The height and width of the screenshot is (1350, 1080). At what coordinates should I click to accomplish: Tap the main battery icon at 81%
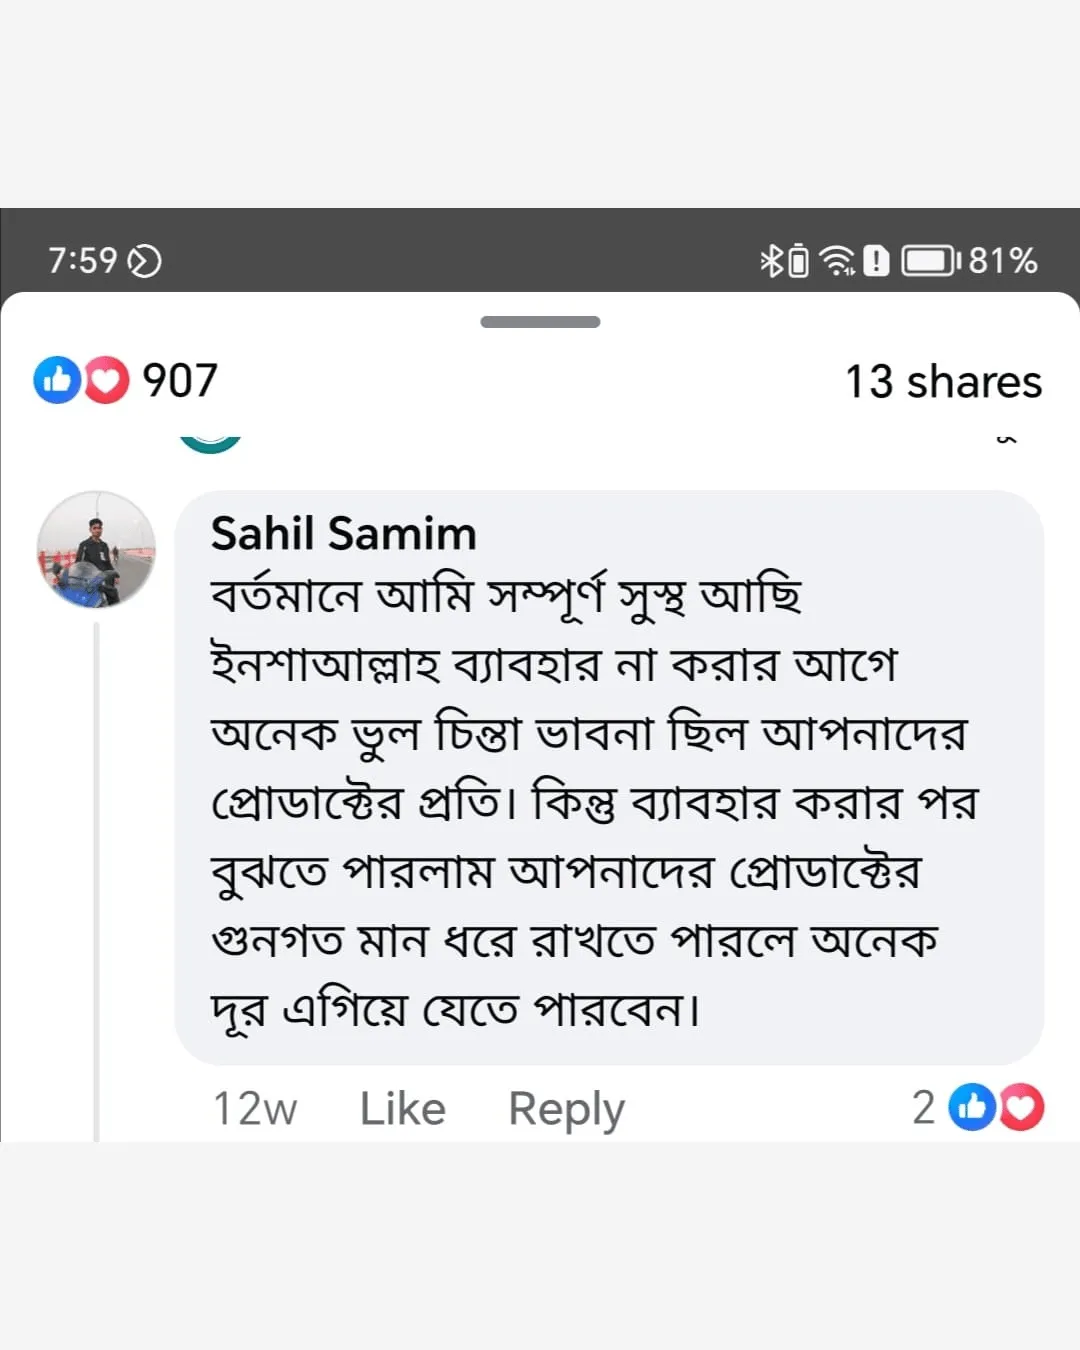[x=930, y=261]
